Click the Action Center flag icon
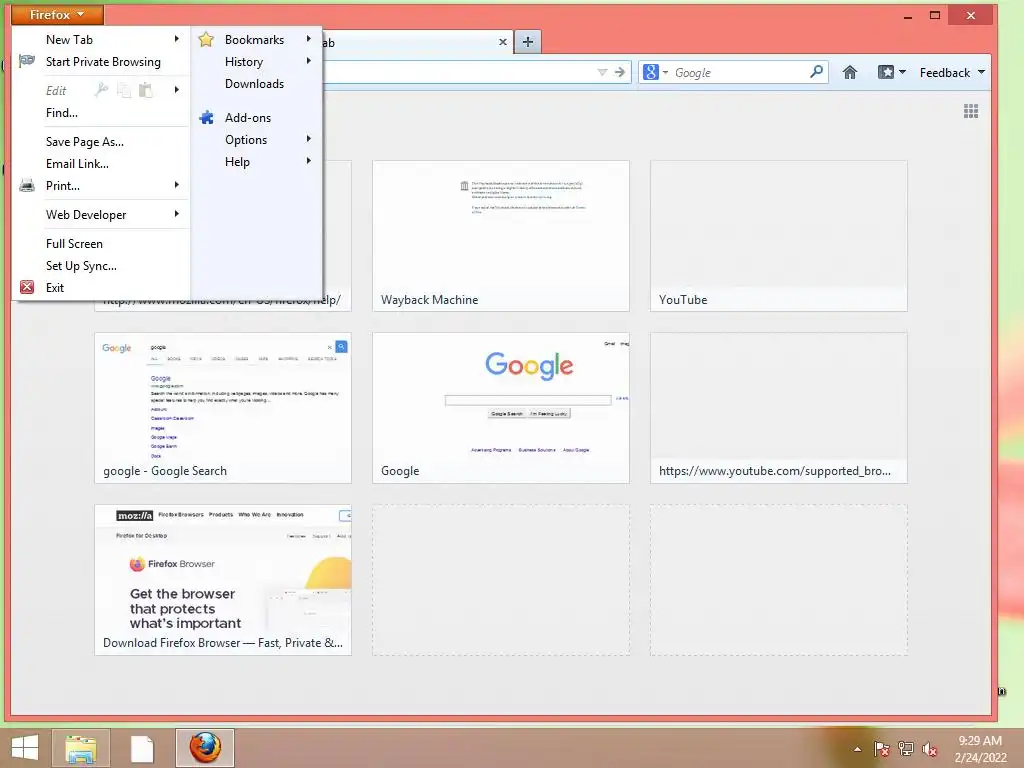This screenshot has height=768, width=1024. (x=882, y=749)
